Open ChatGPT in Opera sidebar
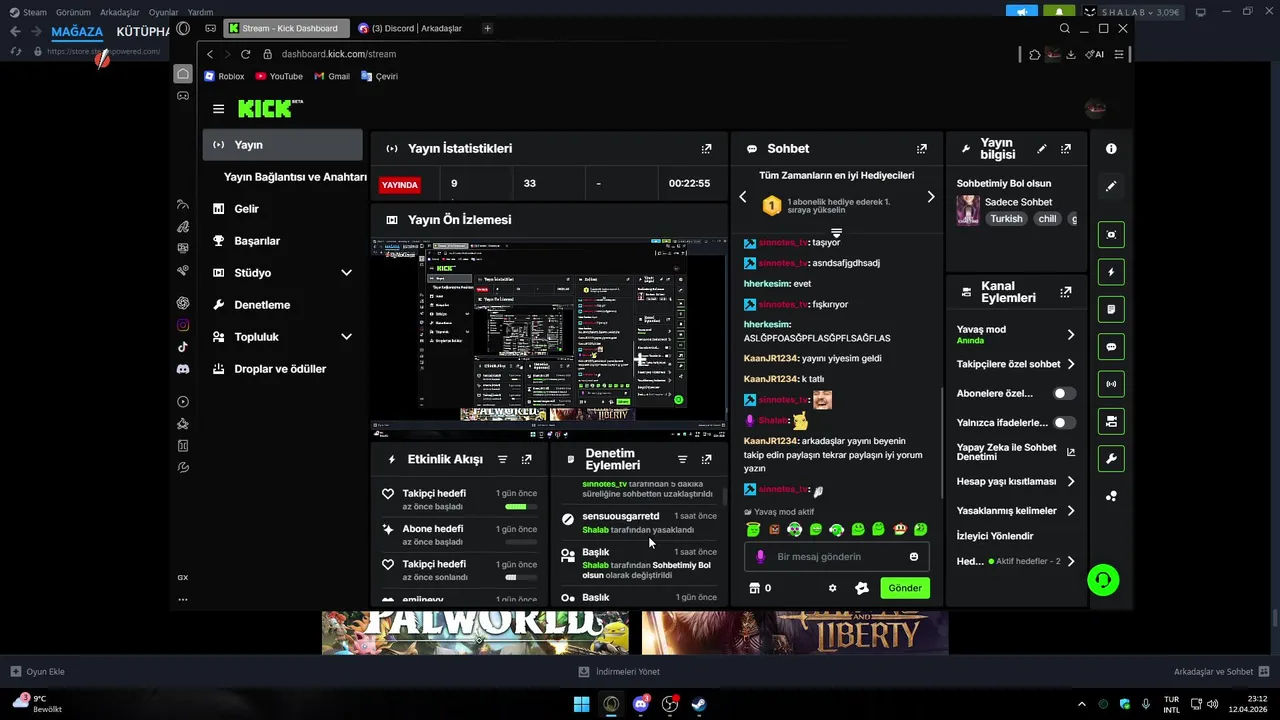This screenshot has height=720, width=1280. [x=183, y=303]
